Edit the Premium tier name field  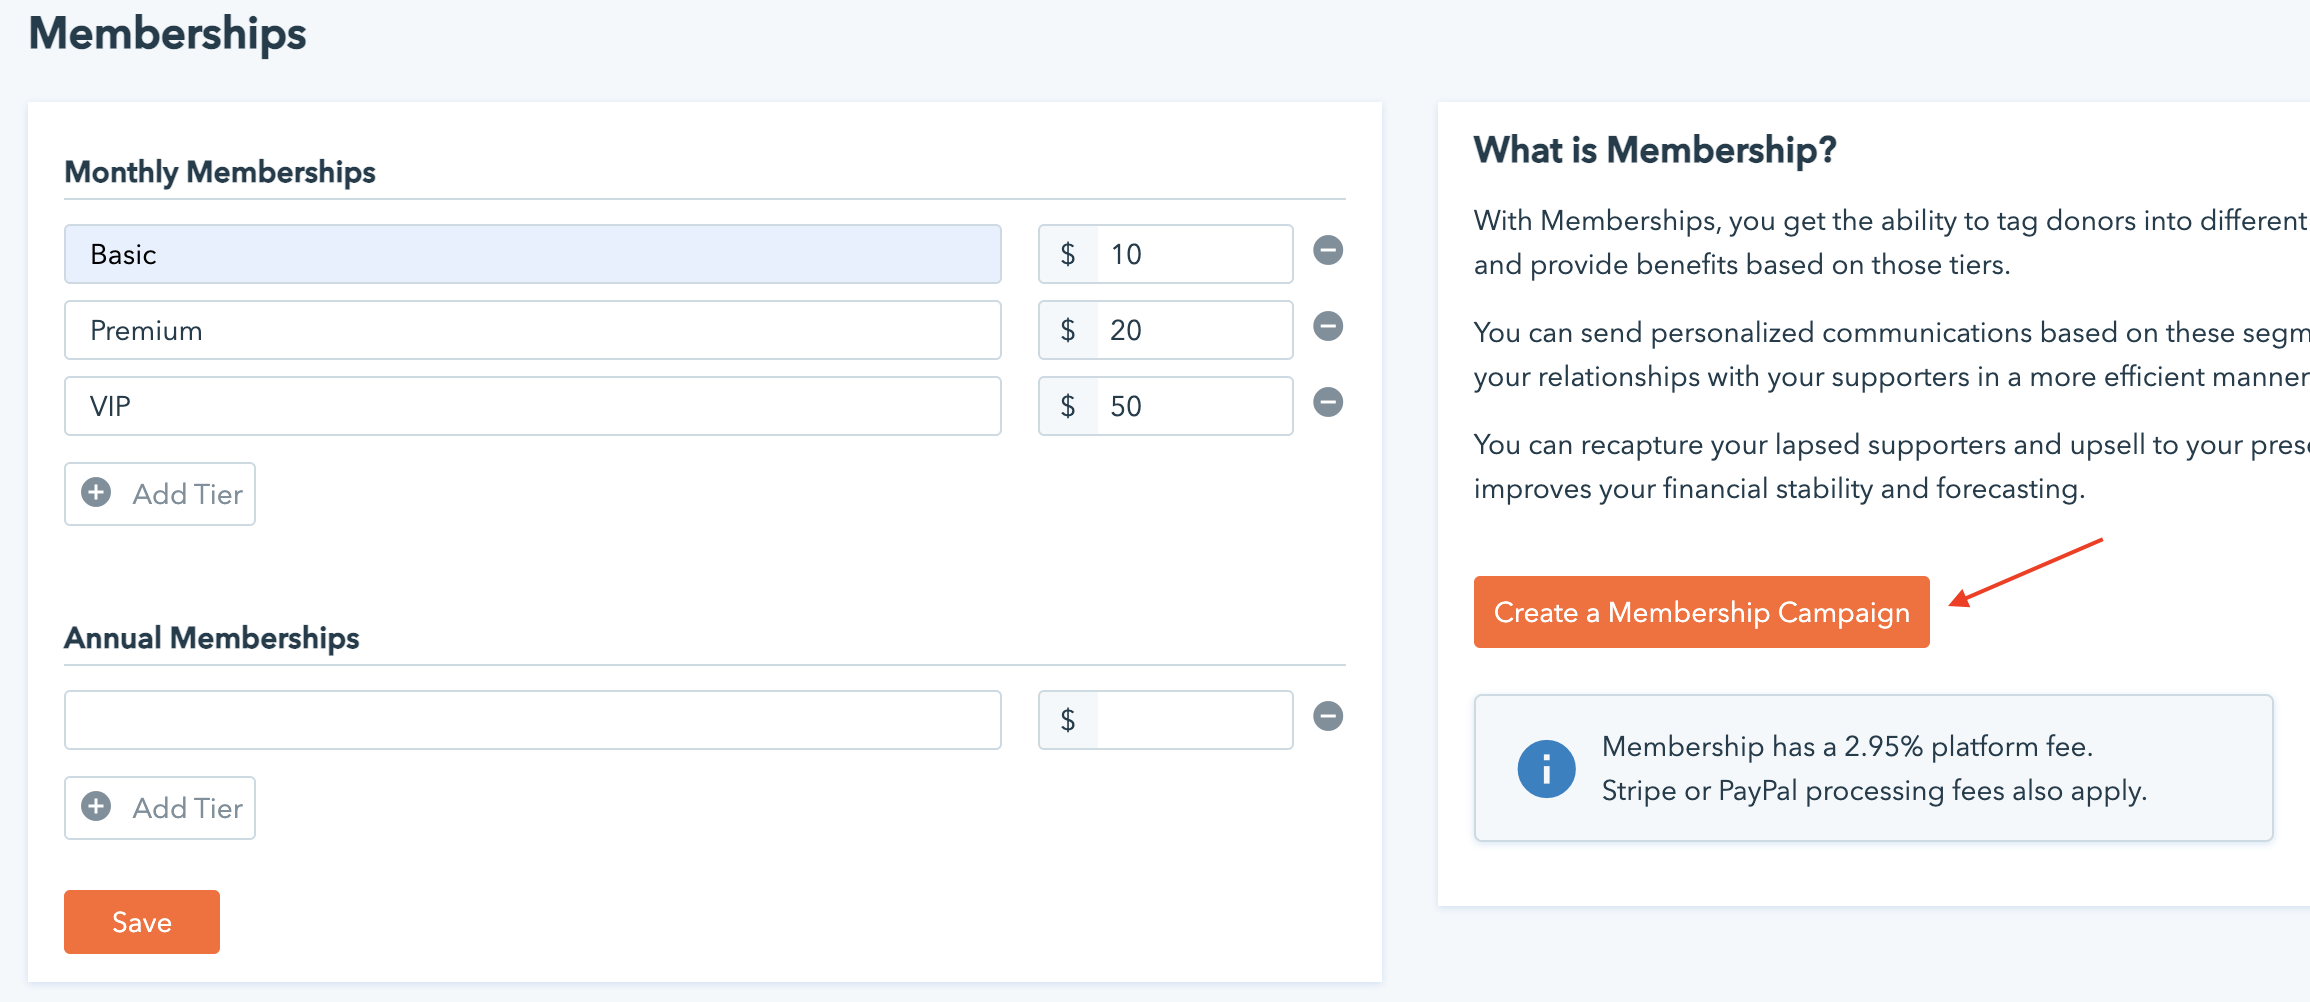(532, 330)
